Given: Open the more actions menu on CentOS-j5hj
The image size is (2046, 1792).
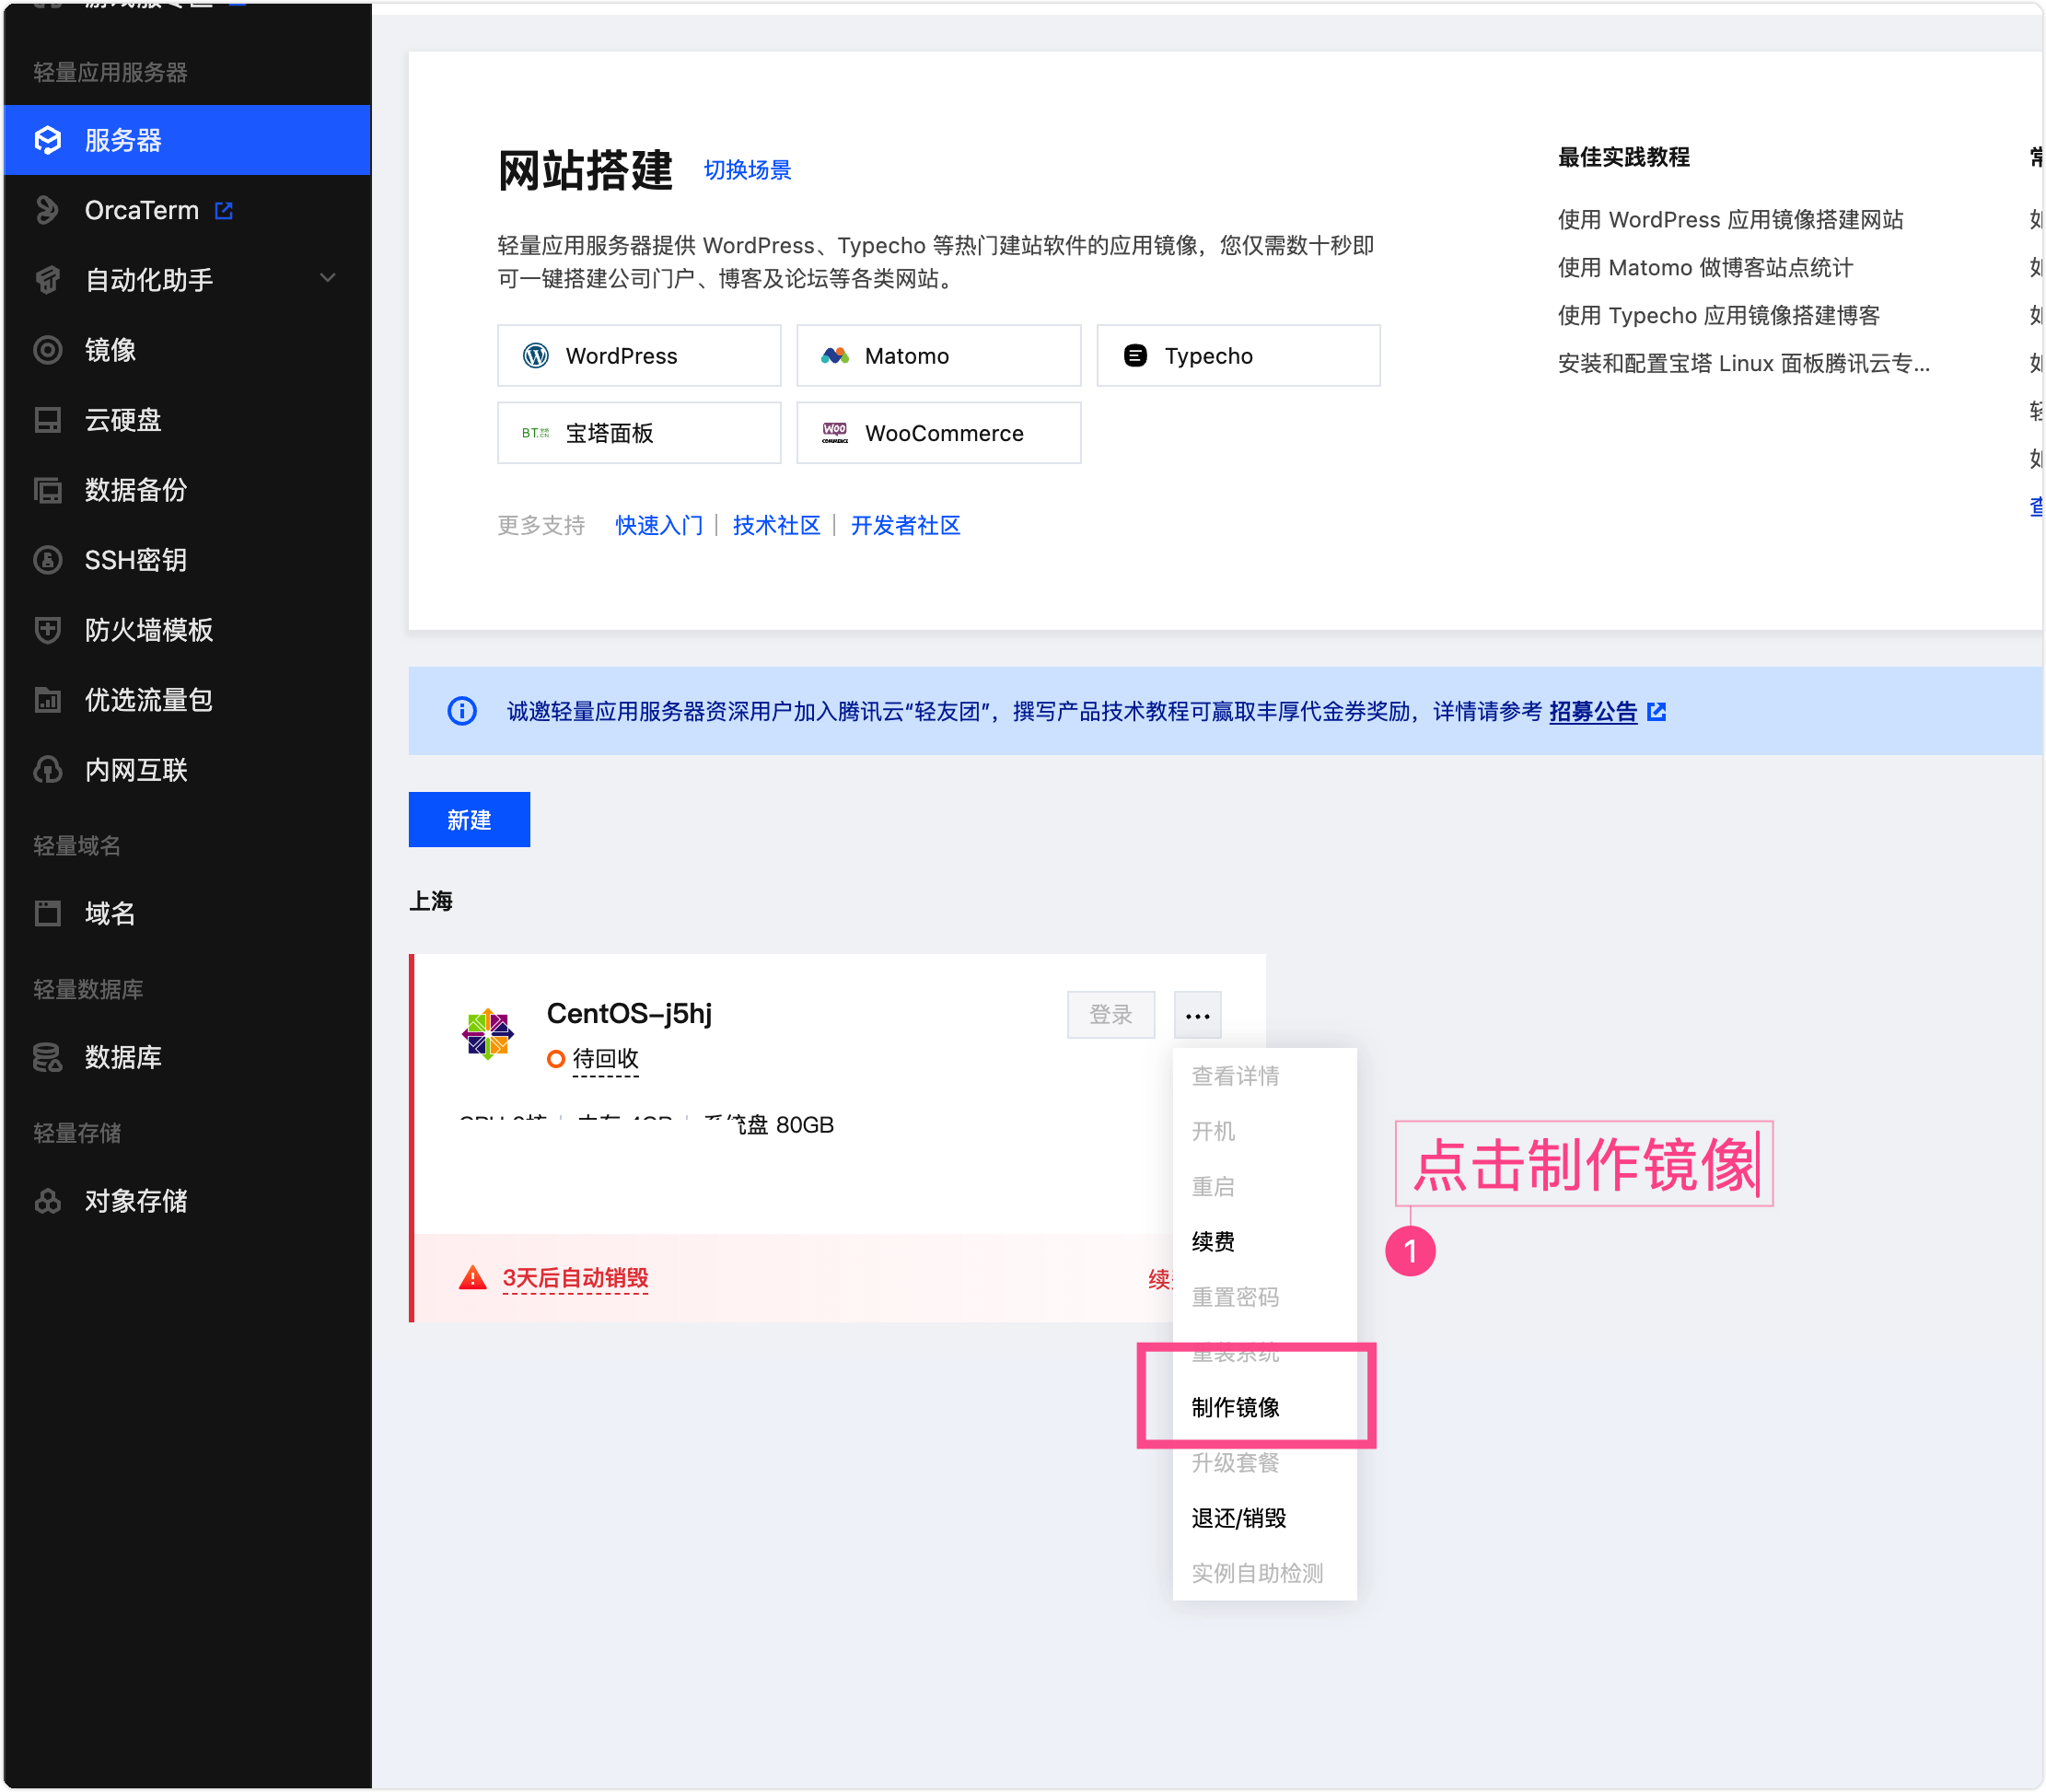Looking at the screenshot, I should [1197, 1014].
